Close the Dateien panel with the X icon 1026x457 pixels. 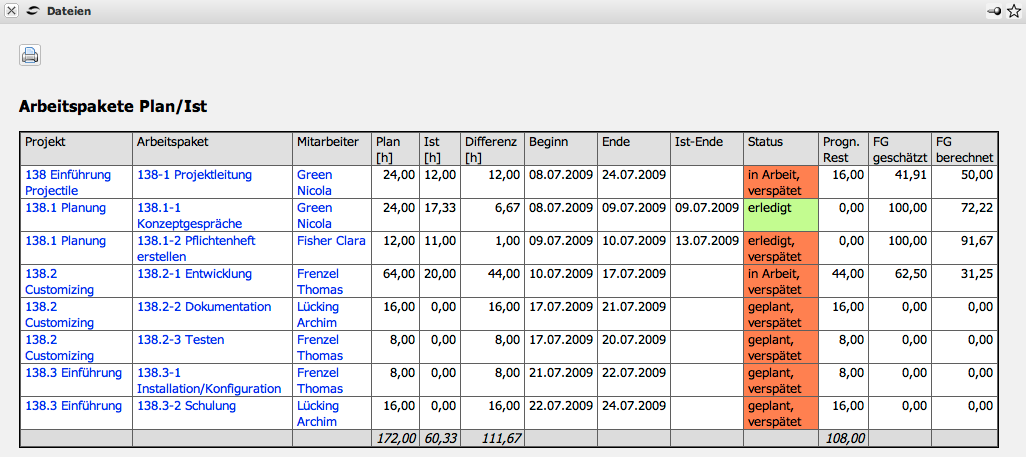click(12, 11)
